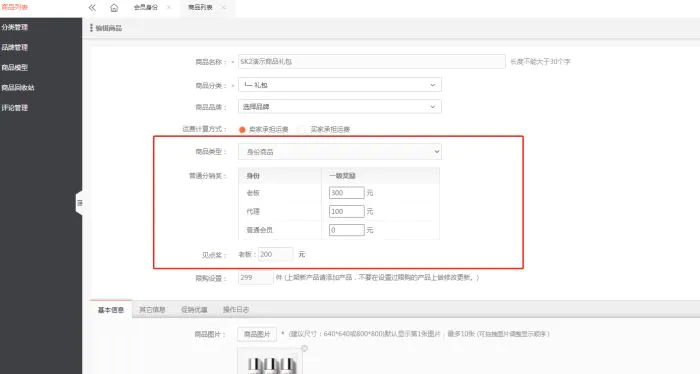Click the sidebar collapse handle on the dark panel edge
The width and height of the screenshot is (700, 374).
click(x=79, y=203)
